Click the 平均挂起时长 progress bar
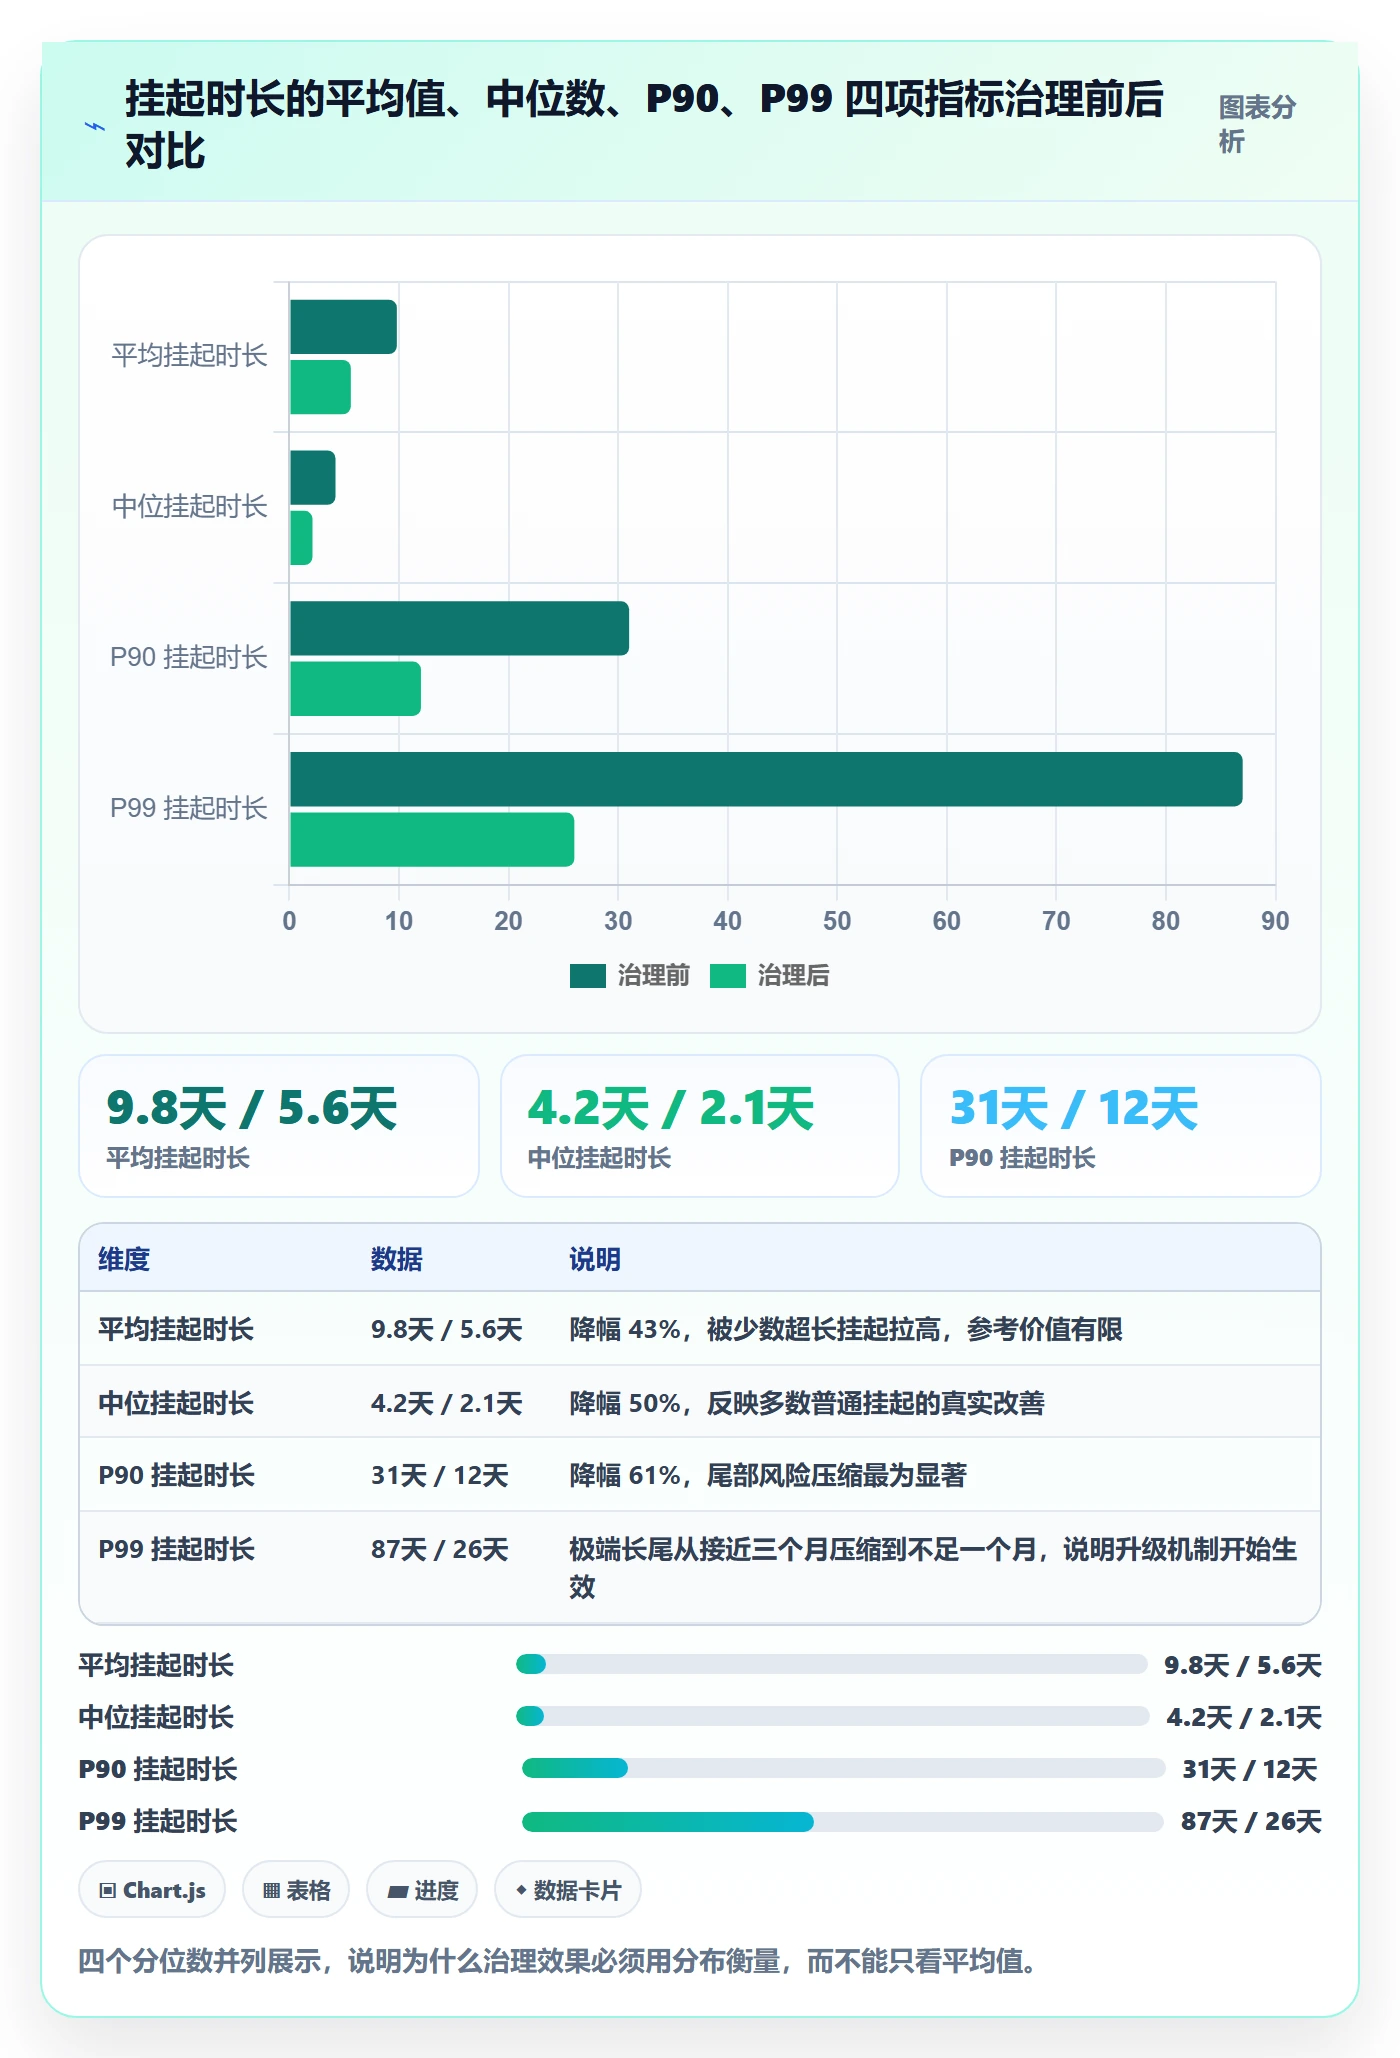 (x=831, y=1664)
